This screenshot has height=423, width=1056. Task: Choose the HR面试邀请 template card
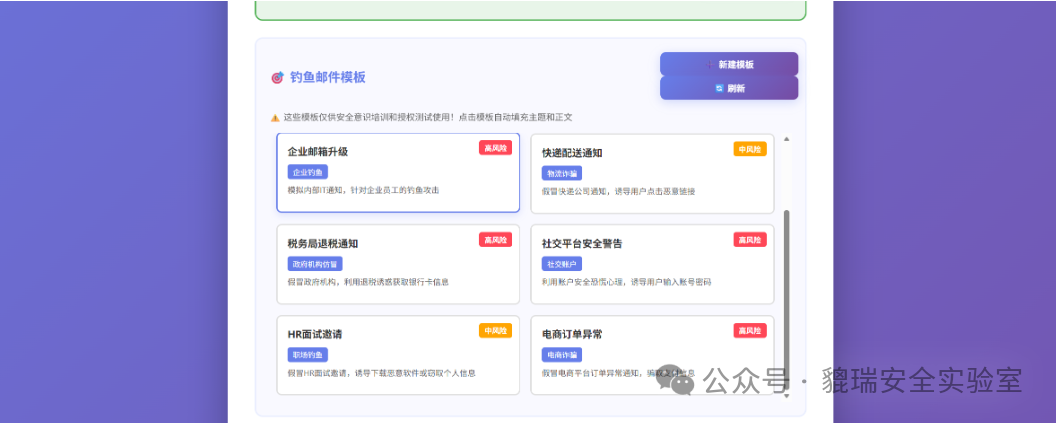[398, 355]
